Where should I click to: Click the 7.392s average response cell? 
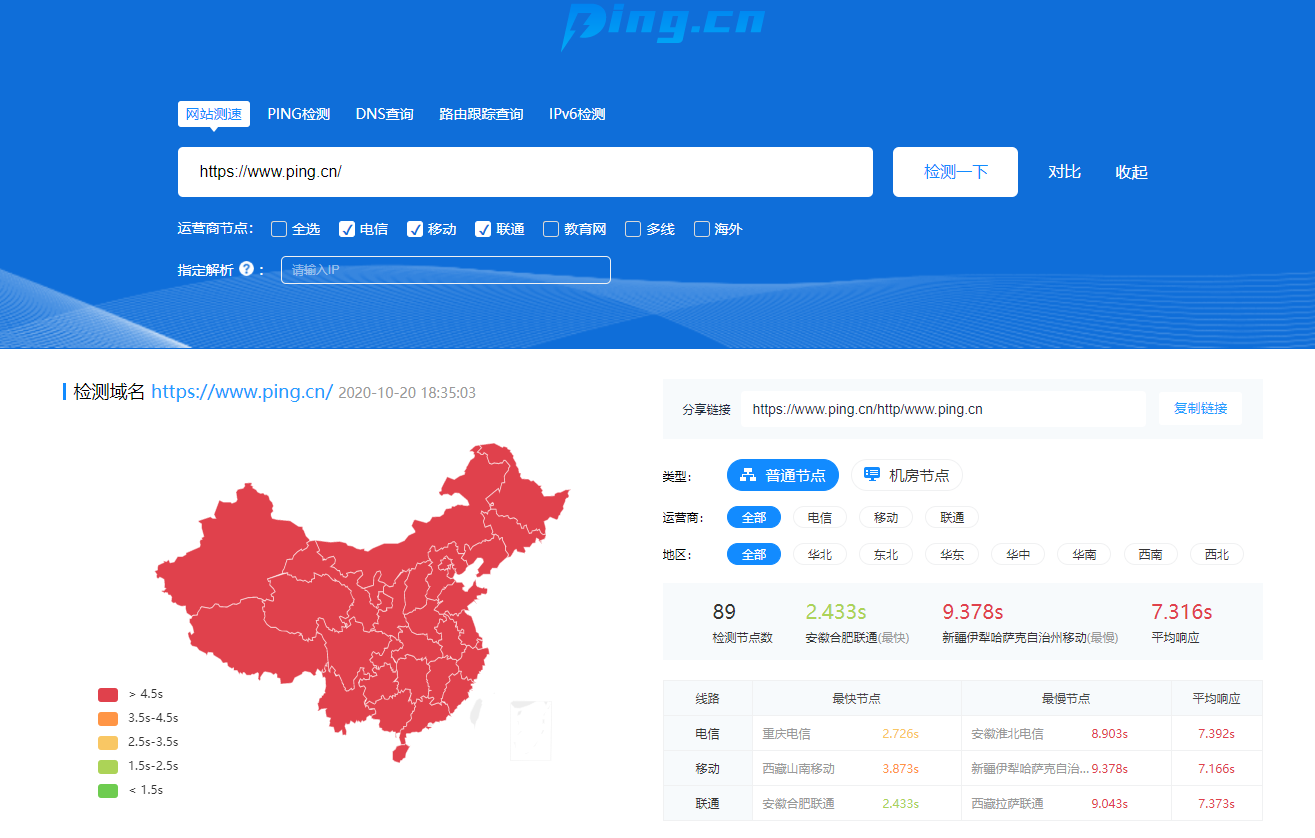click(x=1216, y=734)
